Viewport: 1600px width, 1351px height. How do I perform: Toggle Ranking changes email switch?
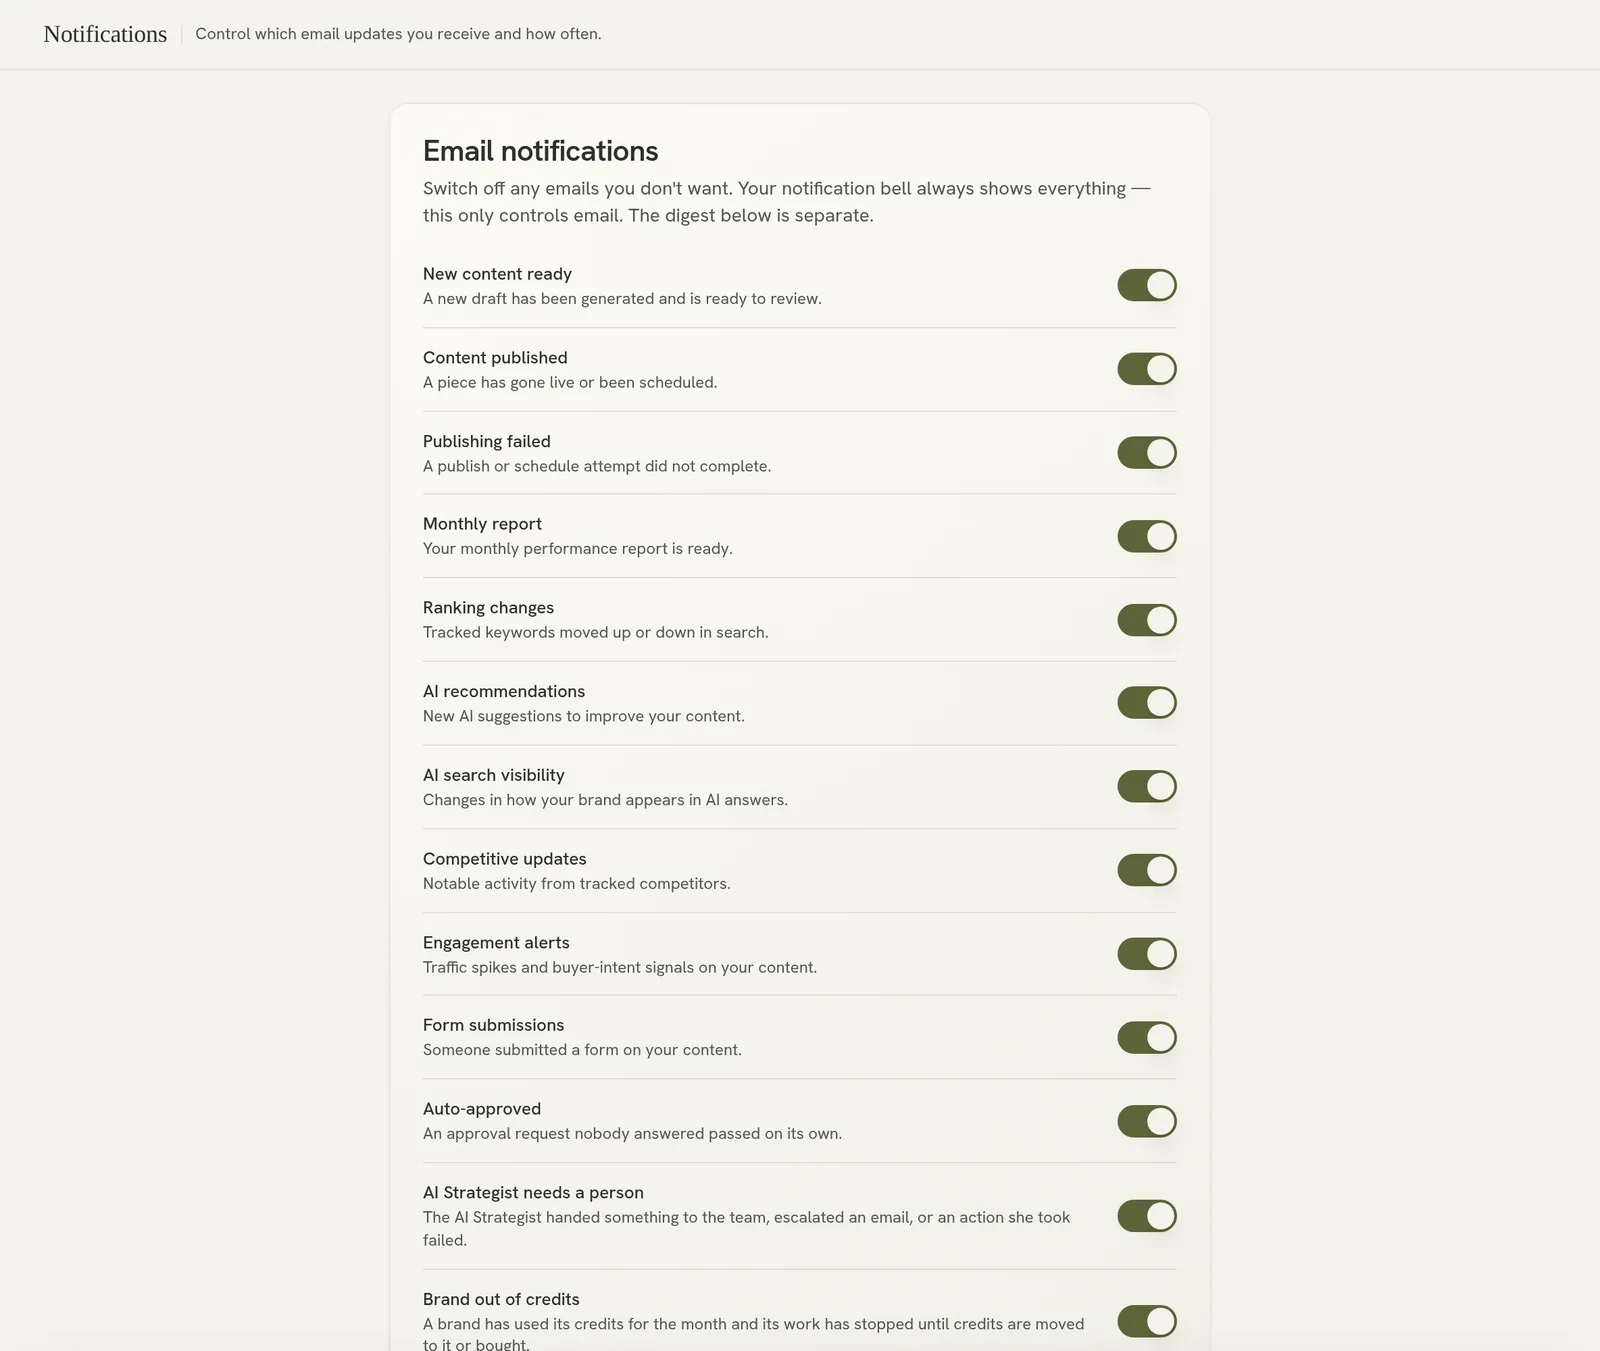click(1147, 620)
